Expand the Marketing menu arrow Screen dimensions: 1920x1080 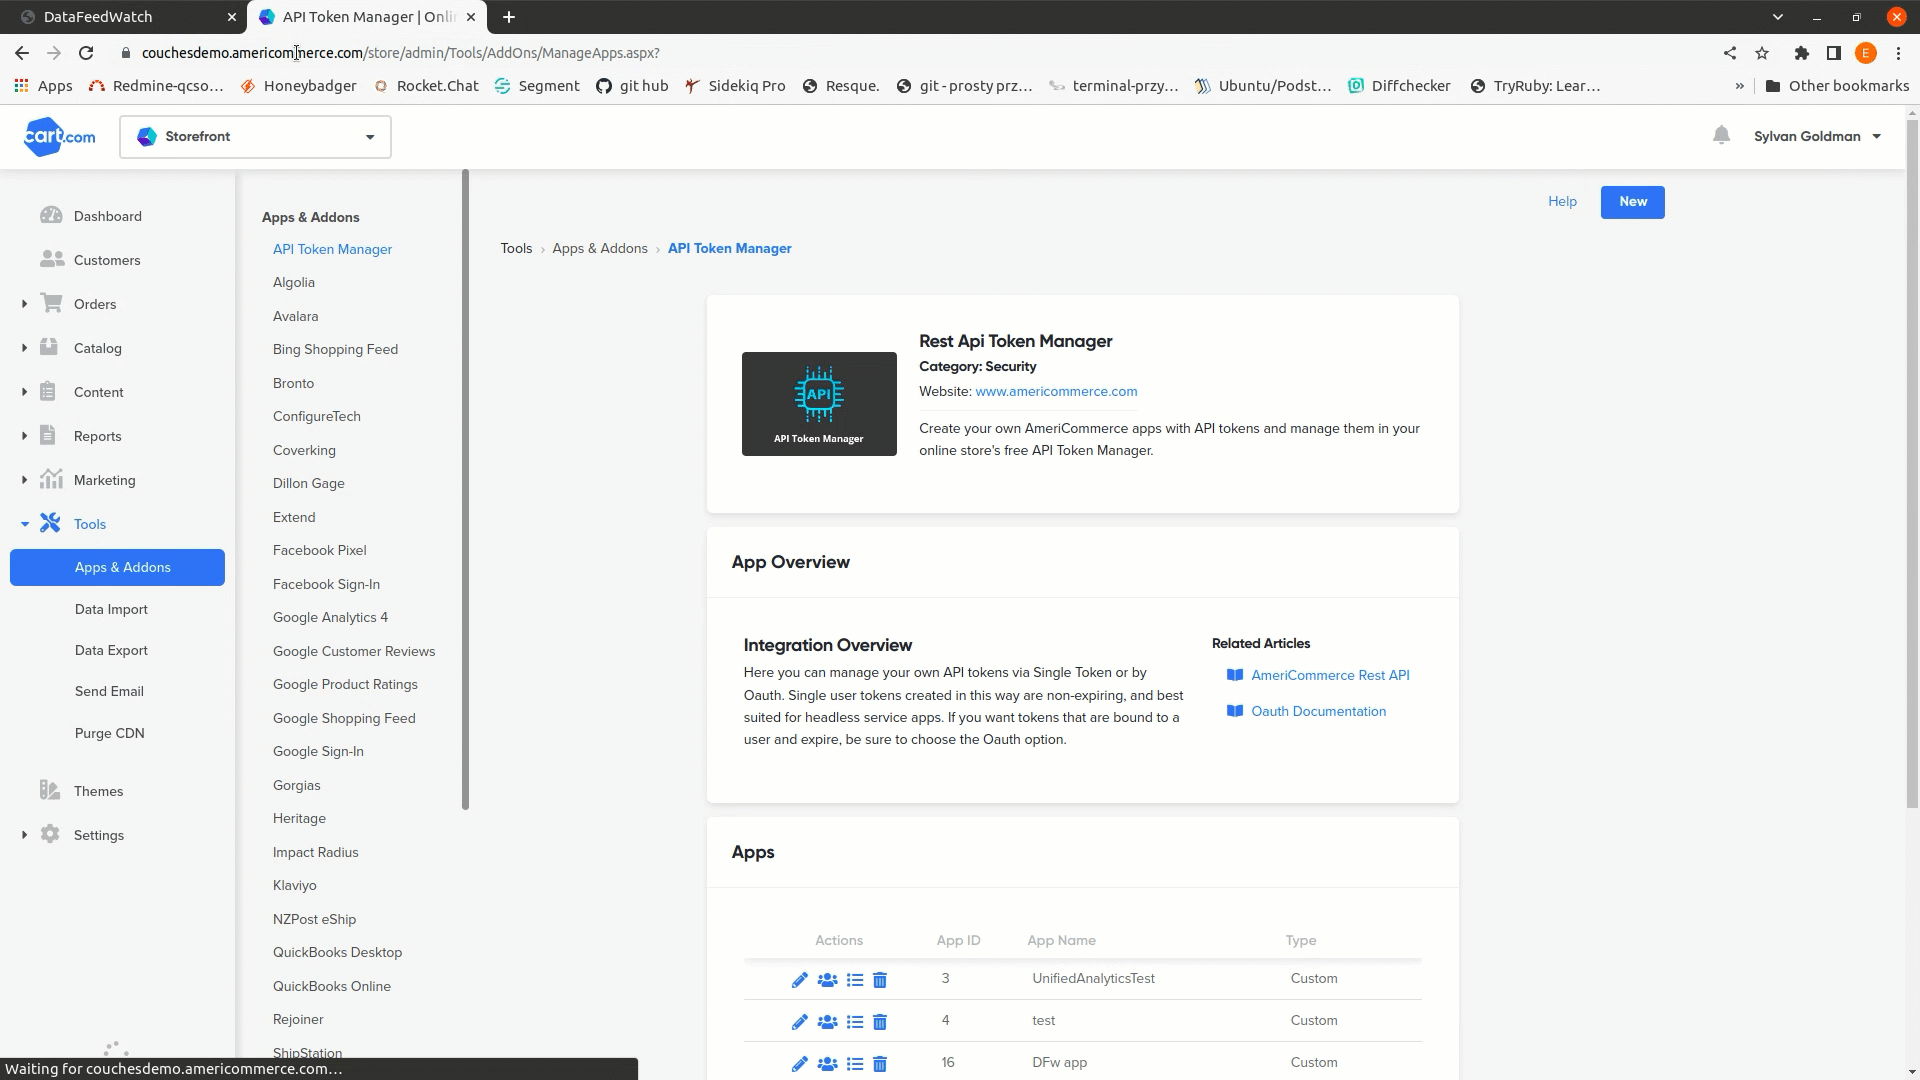click(x=24, y=480)
